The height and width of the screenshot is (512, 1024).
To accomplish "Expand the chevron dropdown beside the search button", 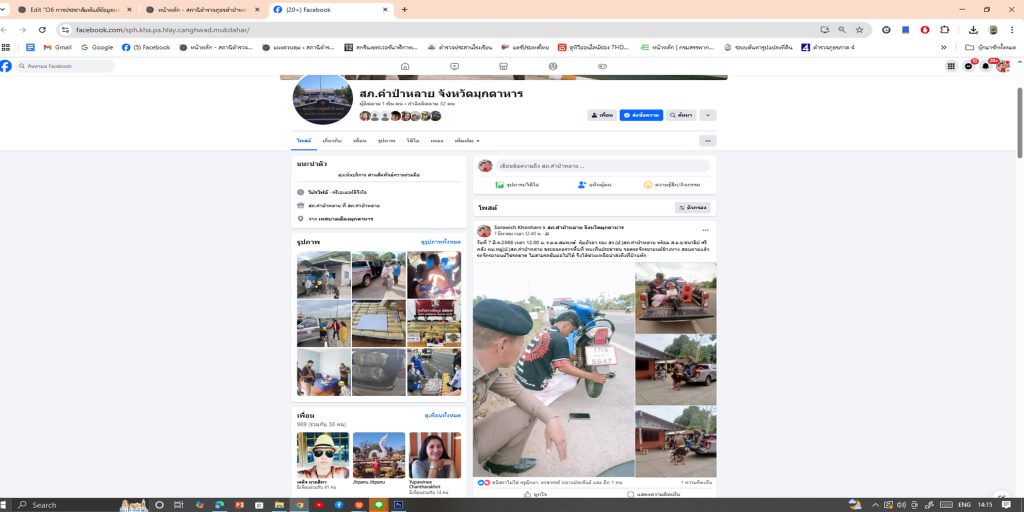I will 708,115.
